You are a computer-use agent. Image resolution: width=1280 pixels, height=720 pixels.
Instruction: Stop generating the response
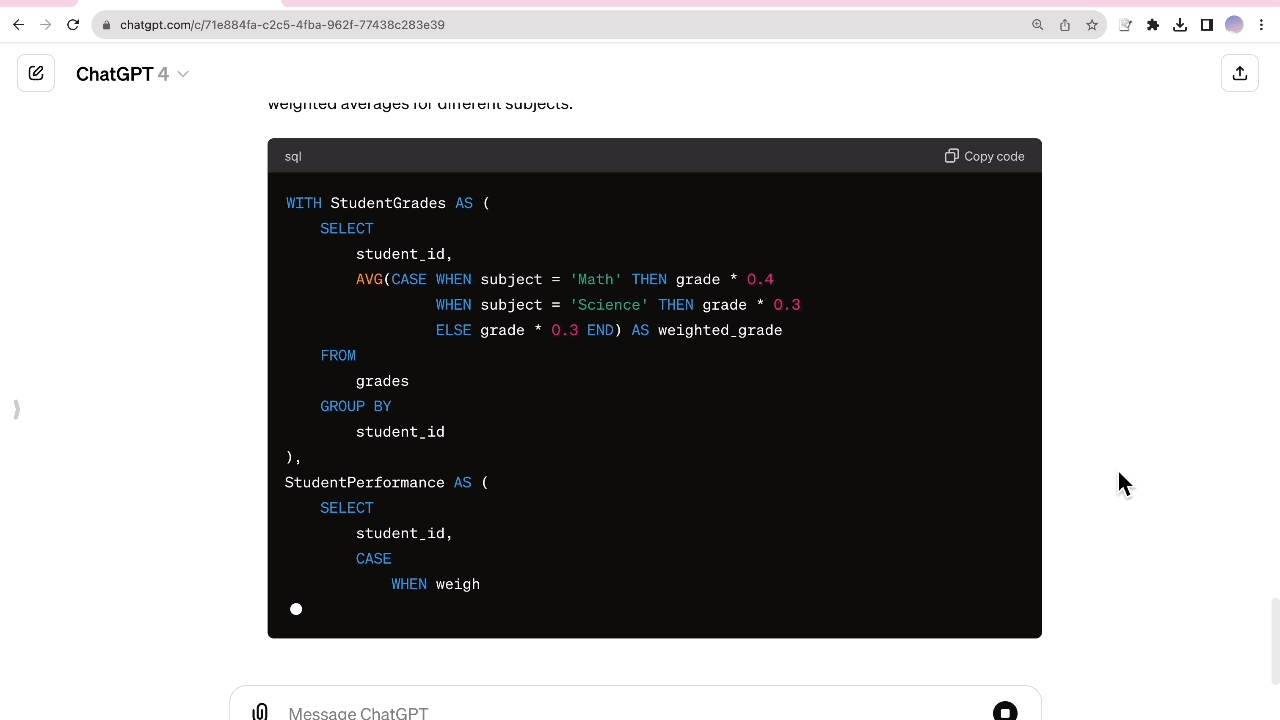coord(1005,712)
